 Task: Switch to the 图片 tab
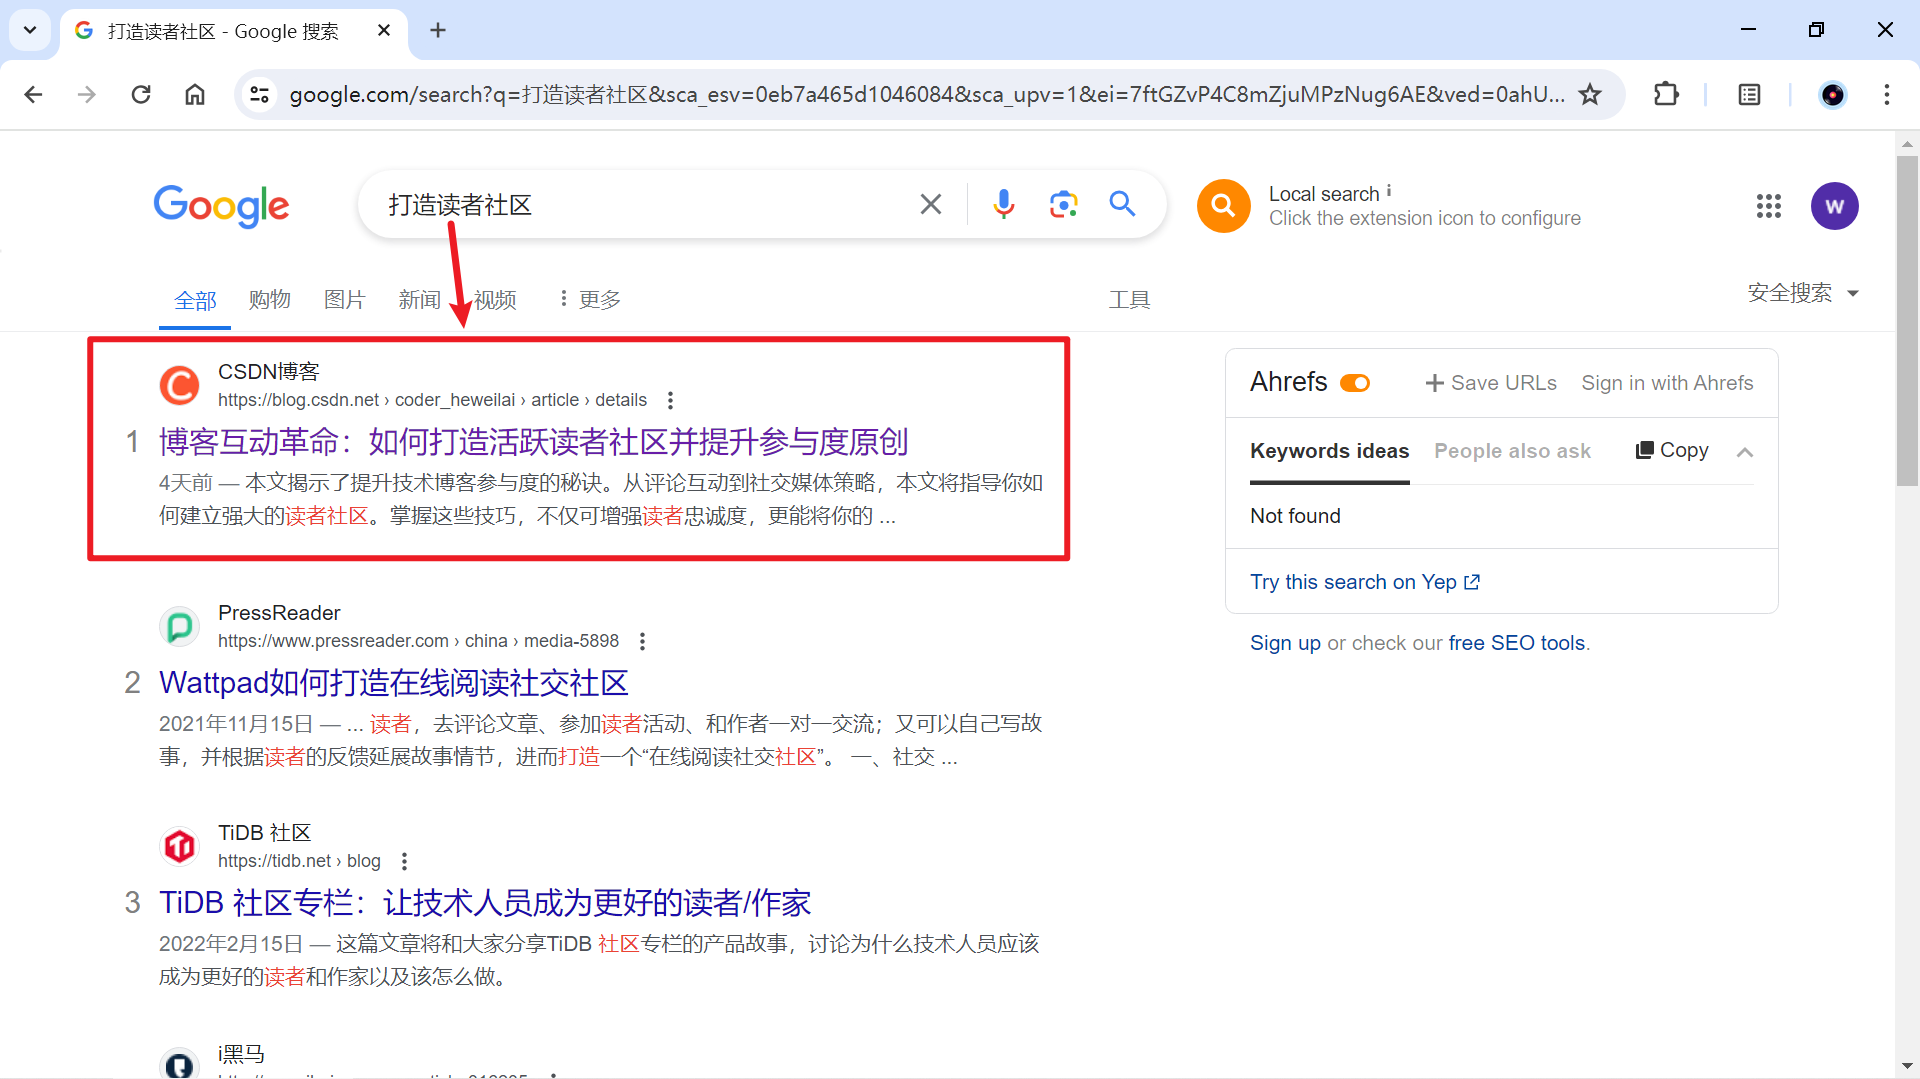[x=344, y=299]
